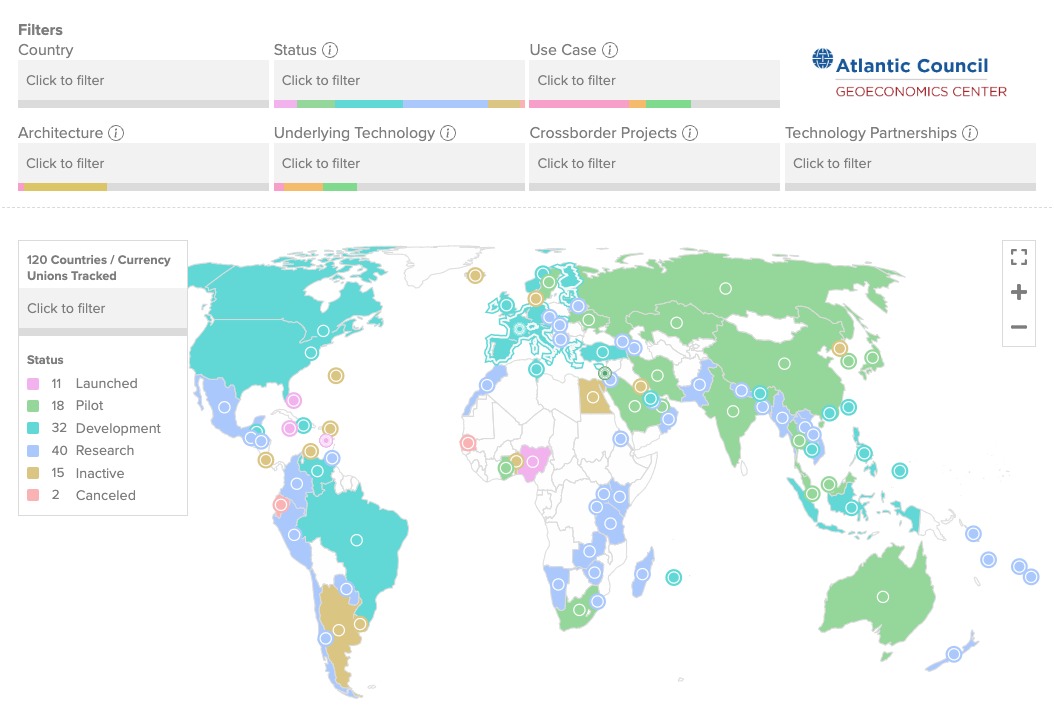Click the Crossborder Projects info icon
This screenshot has width=1054, height=708.
coord(690,133)
